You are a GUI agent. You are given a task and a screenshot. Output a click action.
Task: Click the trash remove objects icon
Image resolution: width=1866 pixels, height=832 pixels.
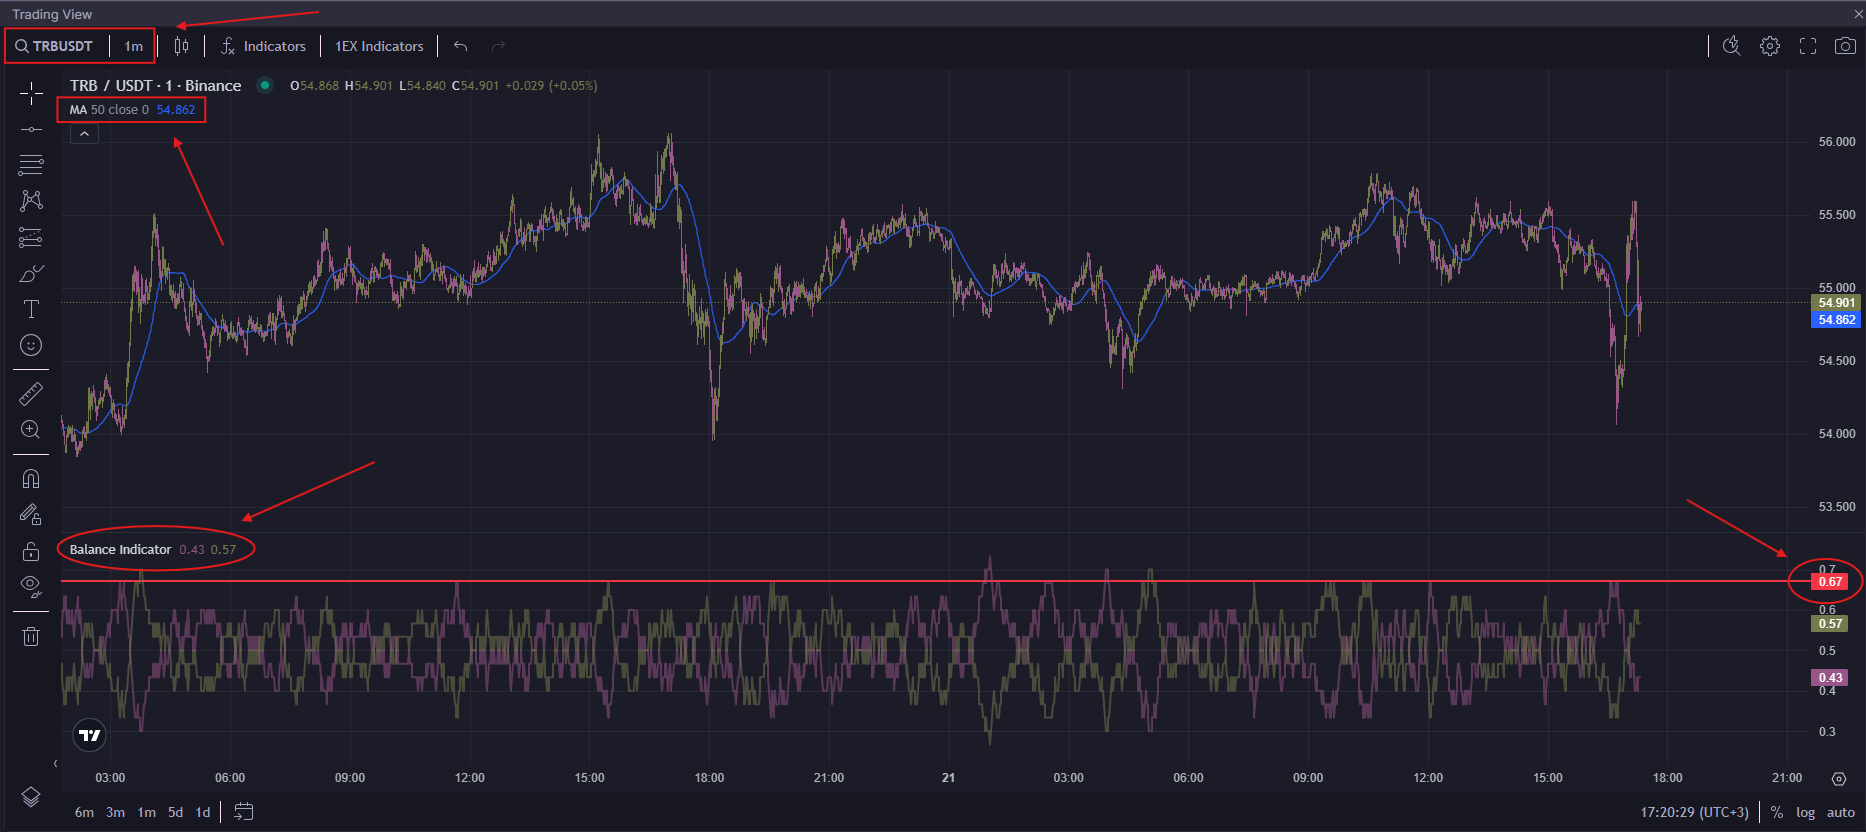click(31, 636)
